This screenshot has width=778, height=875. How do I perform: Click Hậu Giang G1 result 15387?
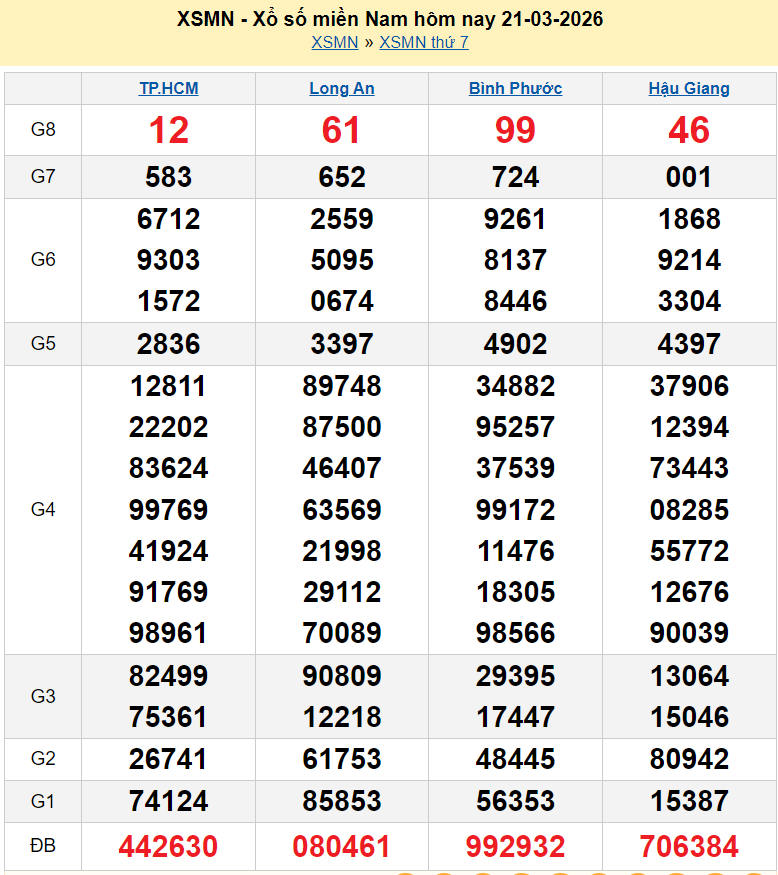[689, 800]
